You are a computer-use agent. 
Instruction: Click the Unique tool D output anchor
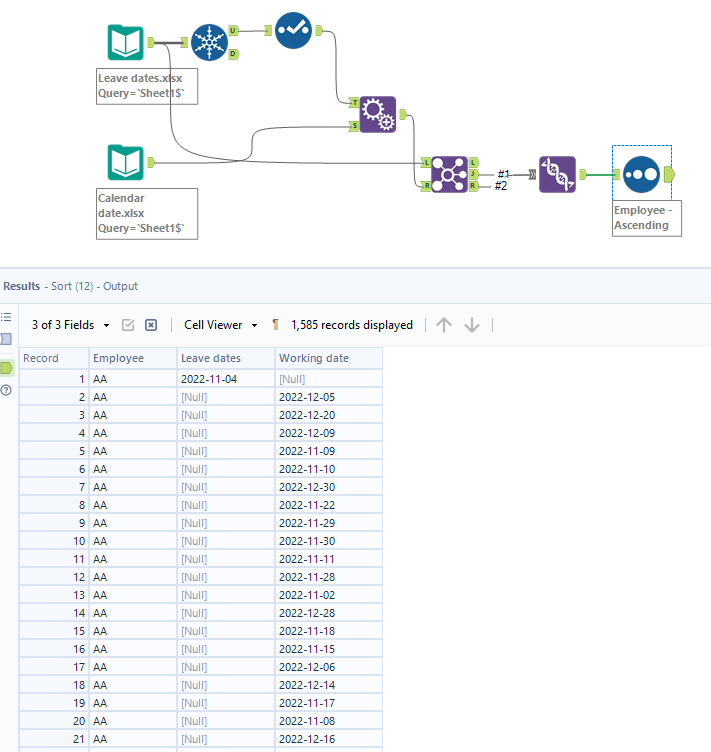pos(233,54)
